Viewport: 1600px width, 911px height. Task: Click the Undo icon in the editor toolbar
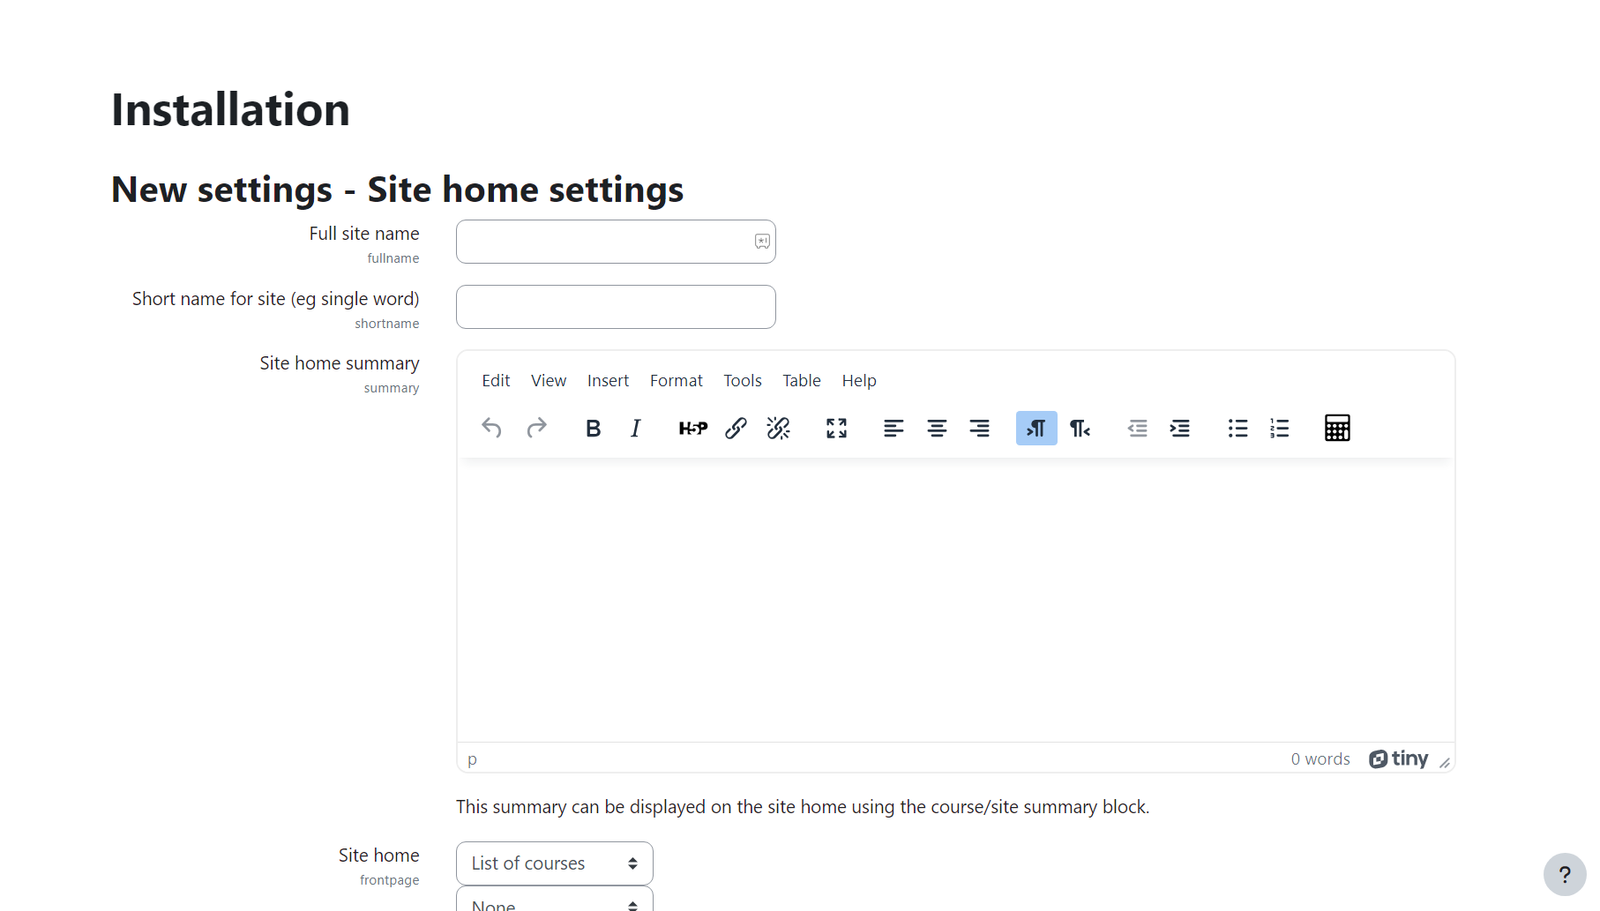click(x=491, y=428)
